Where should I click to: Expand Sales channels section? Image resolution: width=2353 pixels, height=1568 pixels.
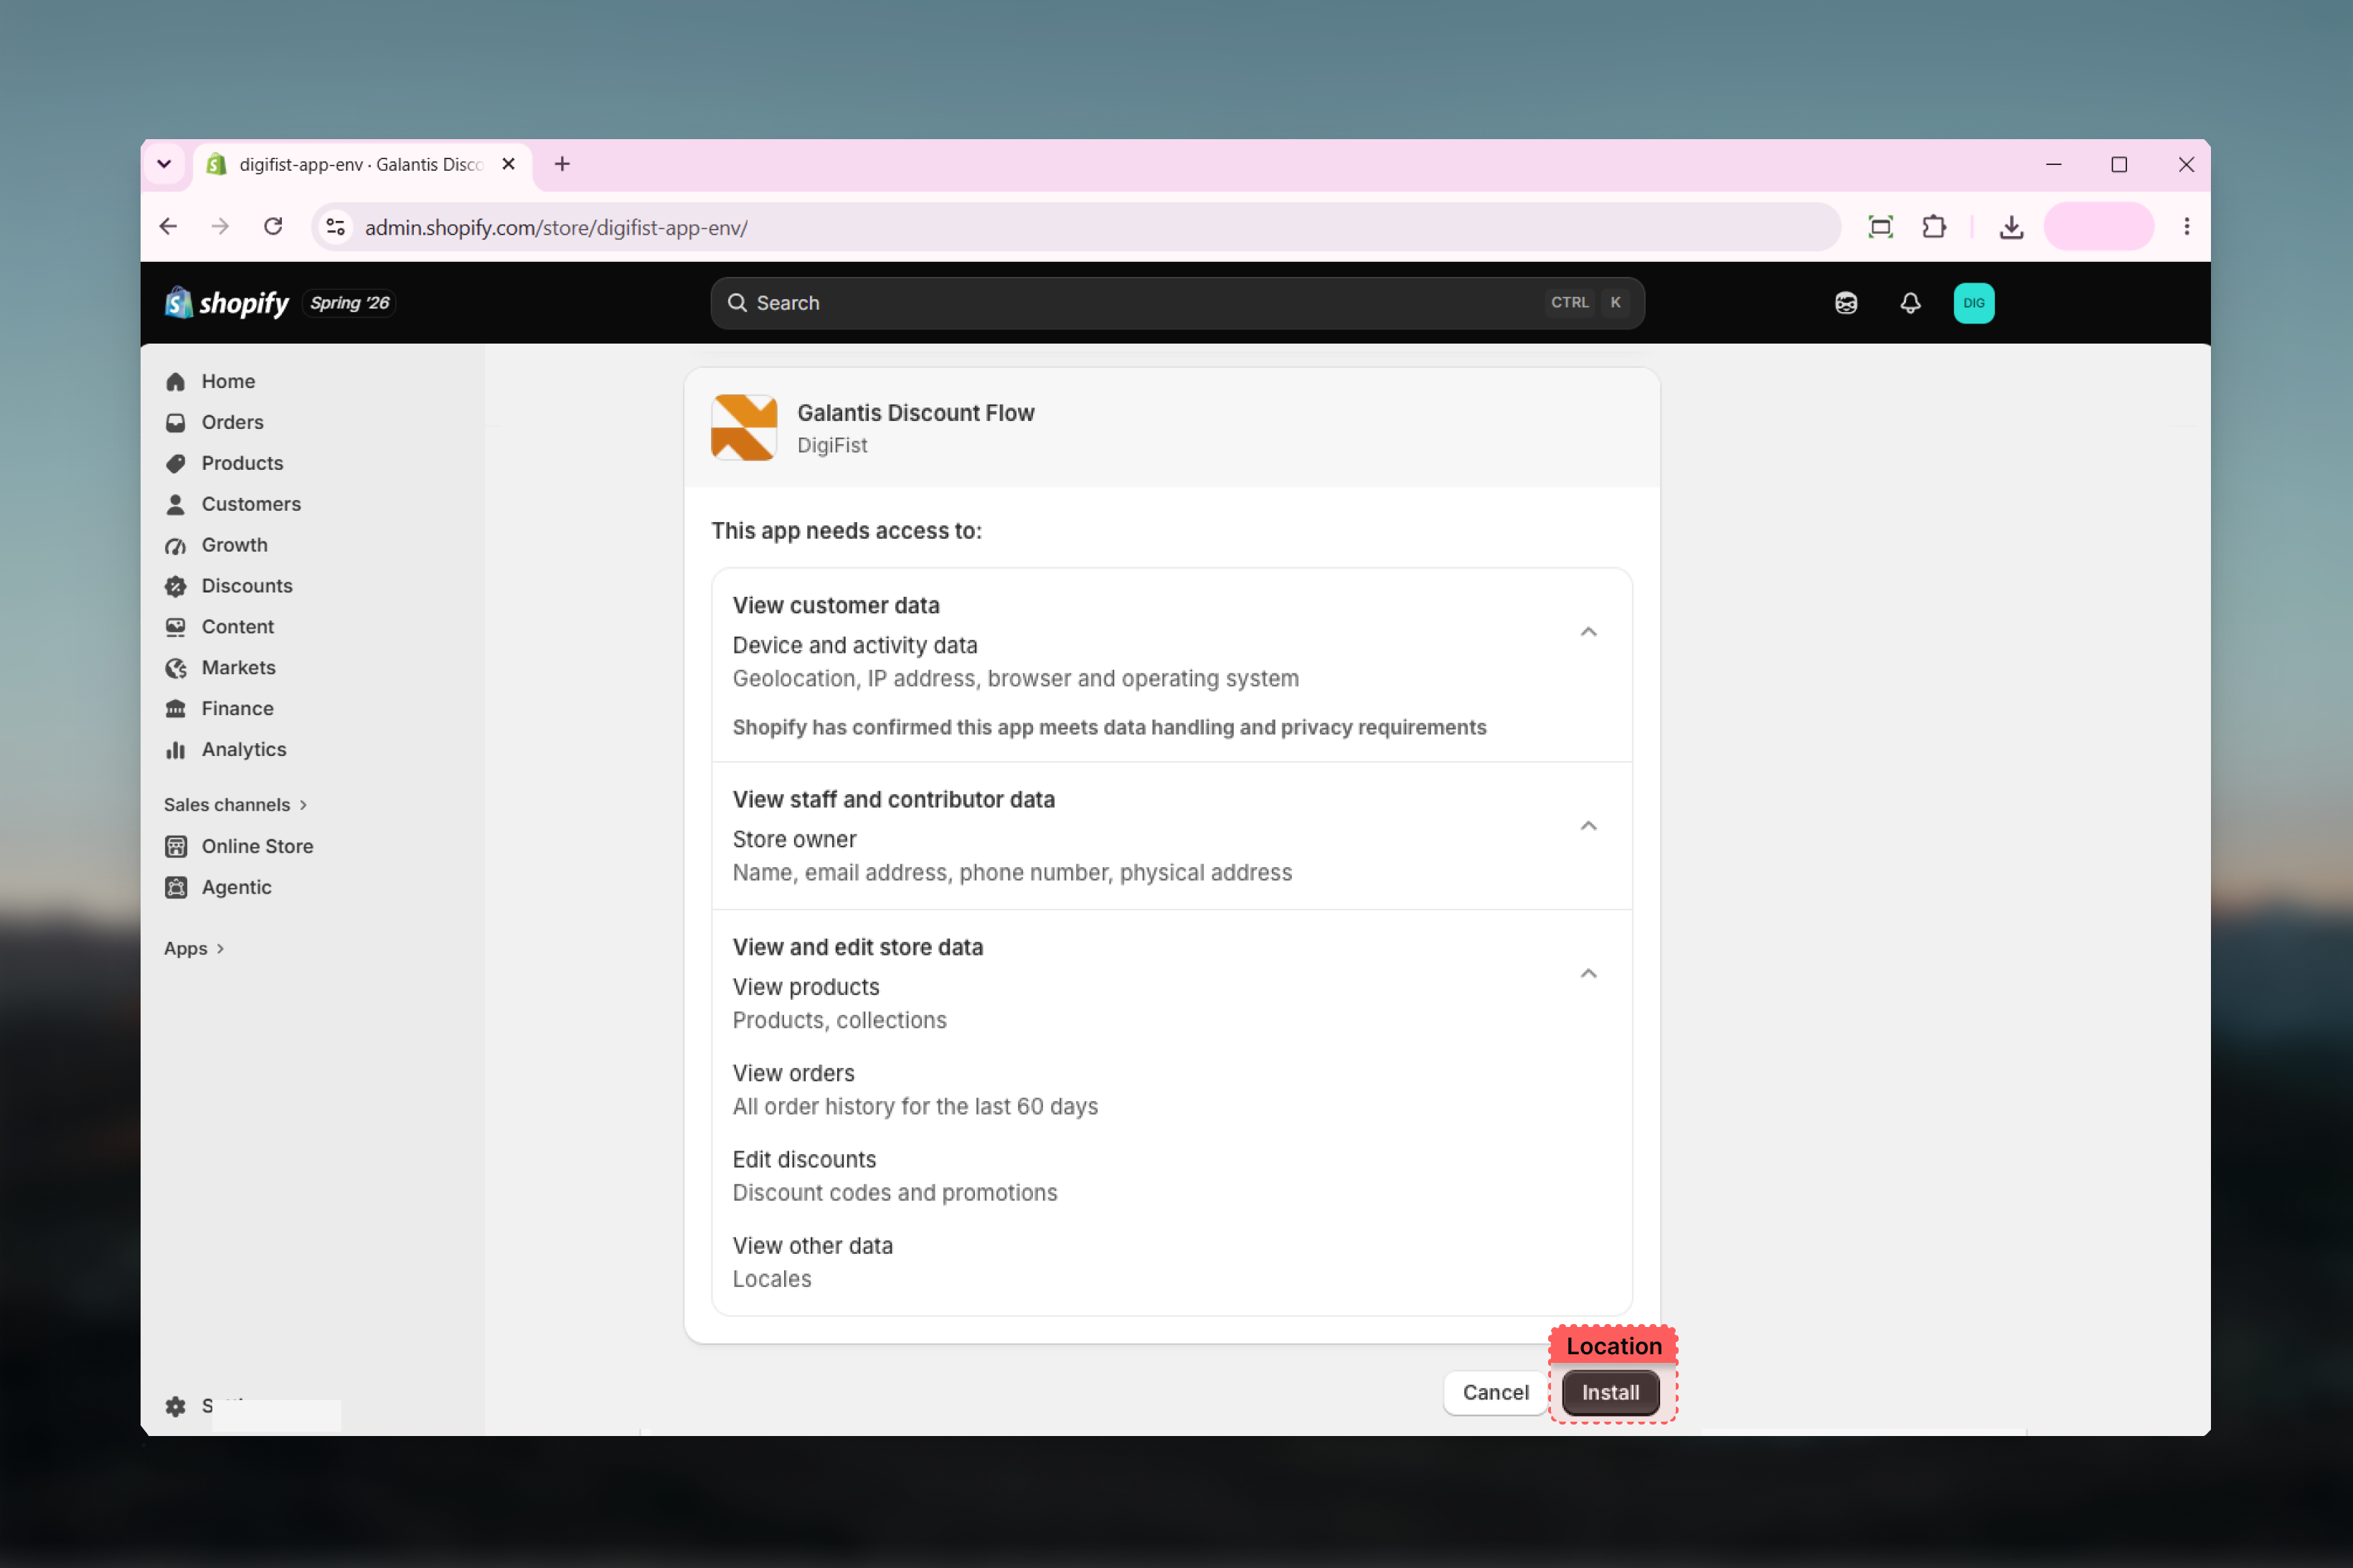(236, 805)
